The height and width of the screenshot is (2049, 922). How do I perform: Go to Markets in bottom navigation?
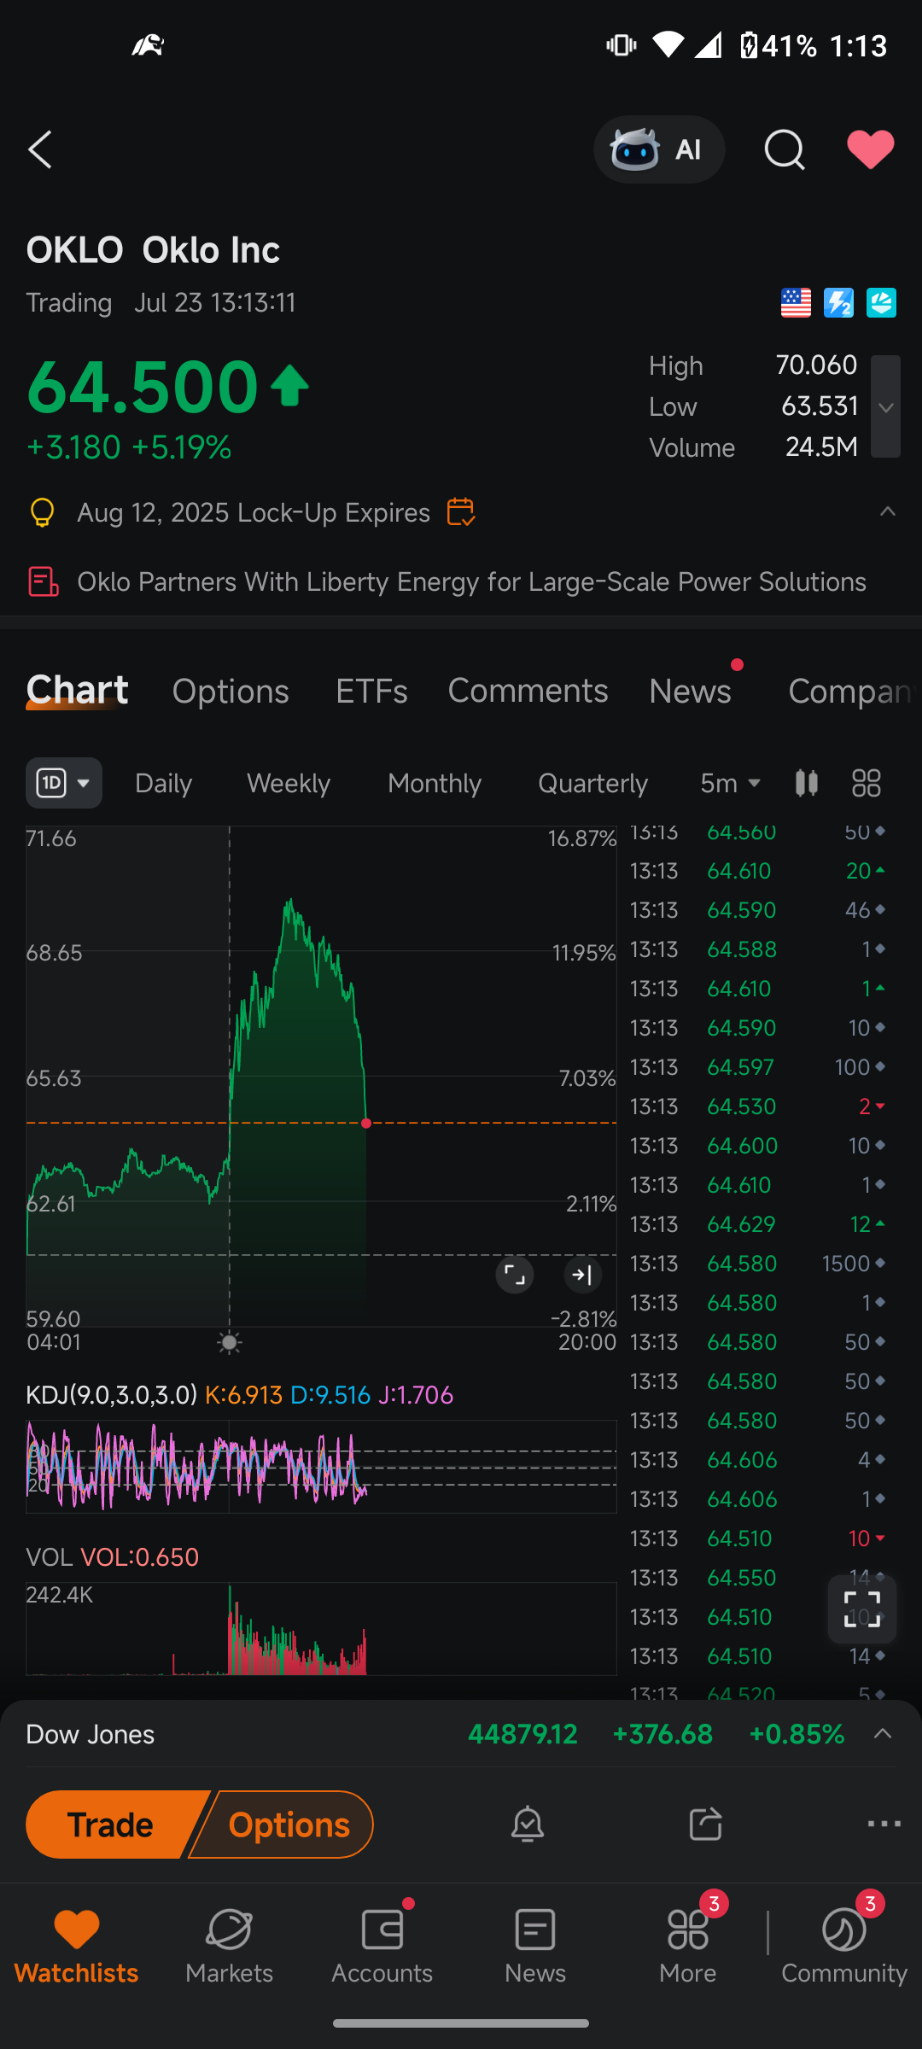229,1946
